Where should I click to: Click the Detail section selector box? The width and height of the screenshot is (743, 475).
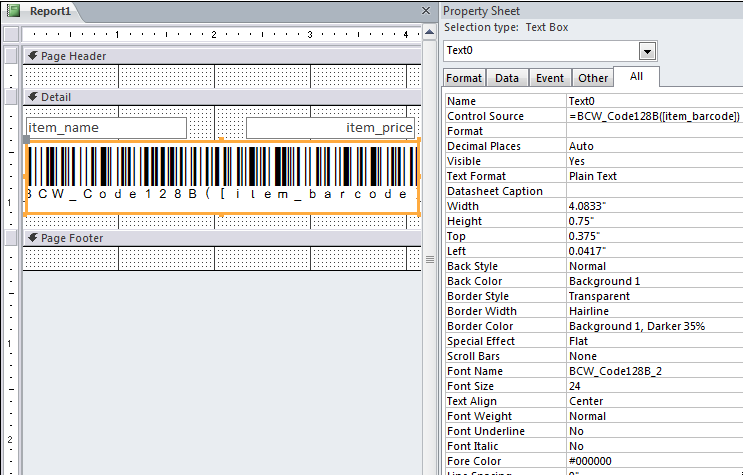(x=11, y=97)
